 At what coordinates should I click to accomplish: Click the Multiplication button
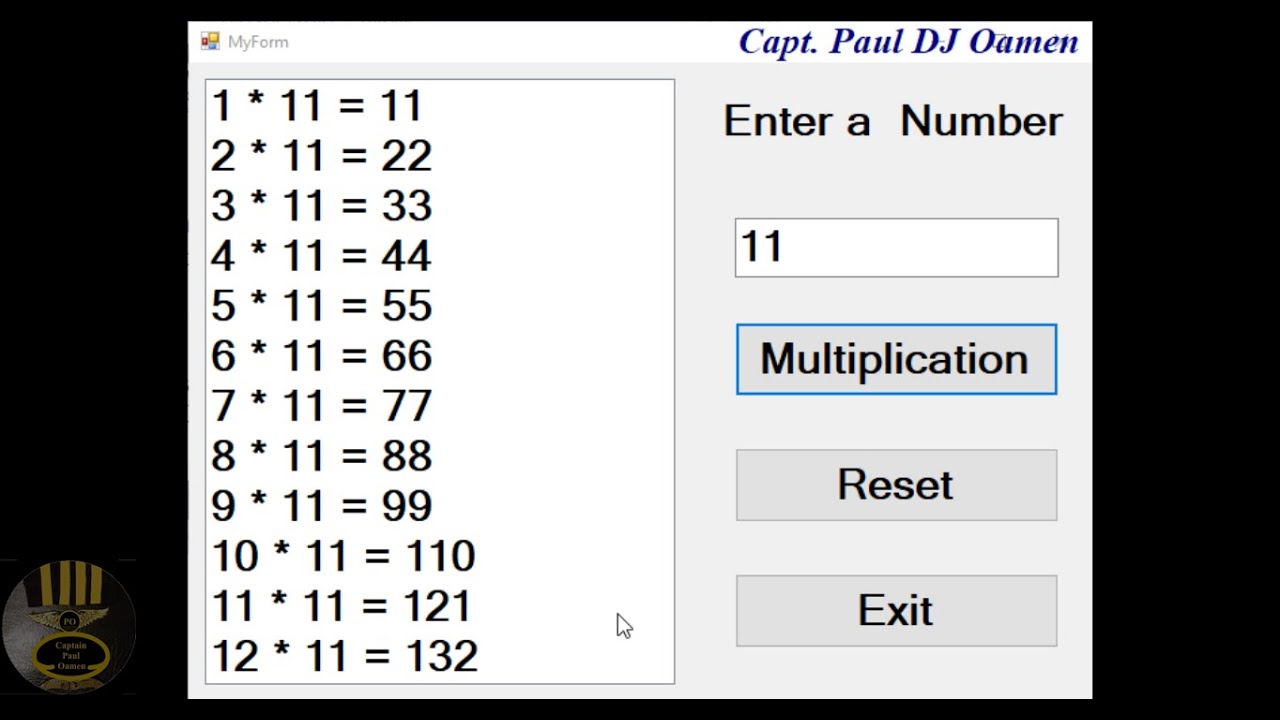(x=896, y=359)
